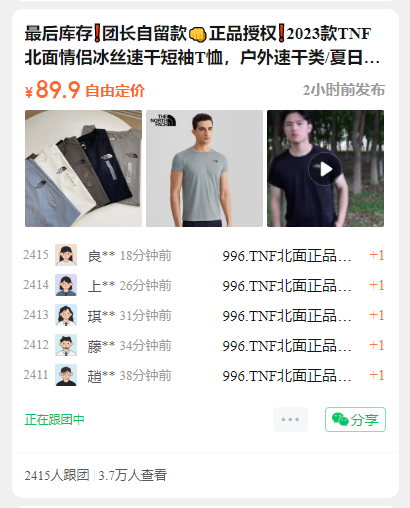Screen dimensions: 410x508
Task: Click avatar of buyer 良** in order 2415
Action: tap(66, 255)
